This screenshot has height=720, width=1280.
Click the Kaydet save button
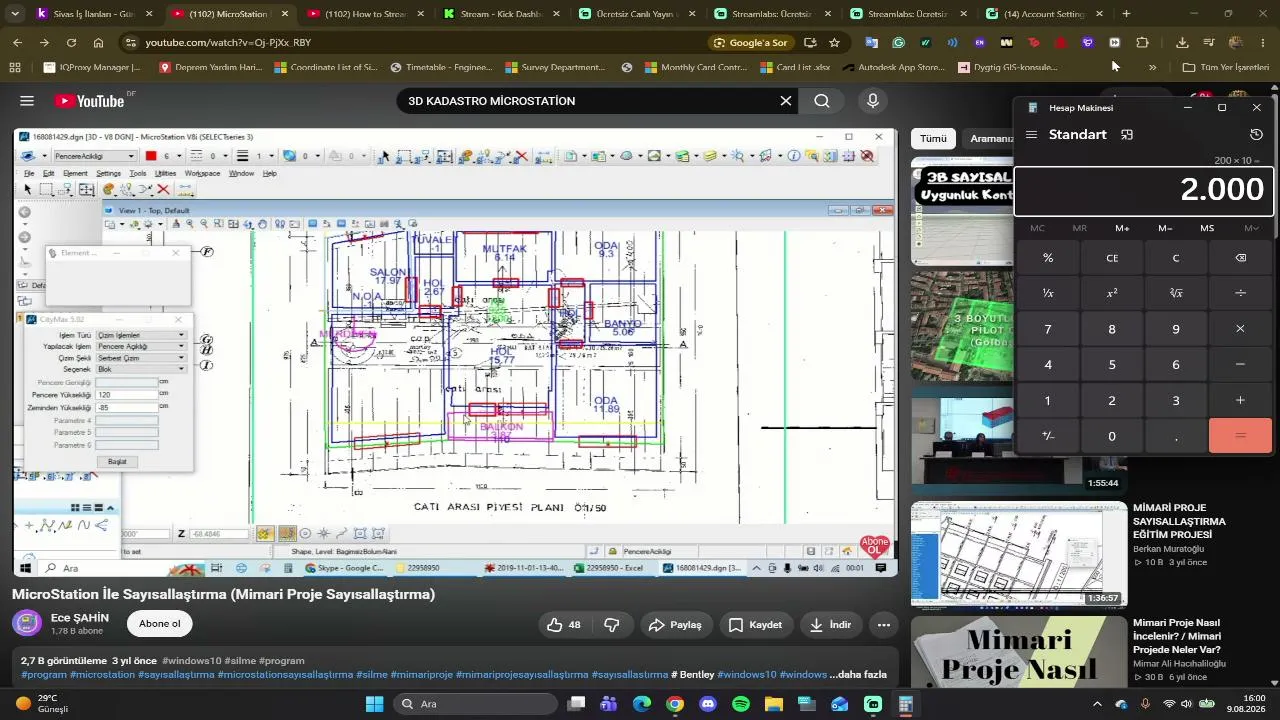[755, 625]
